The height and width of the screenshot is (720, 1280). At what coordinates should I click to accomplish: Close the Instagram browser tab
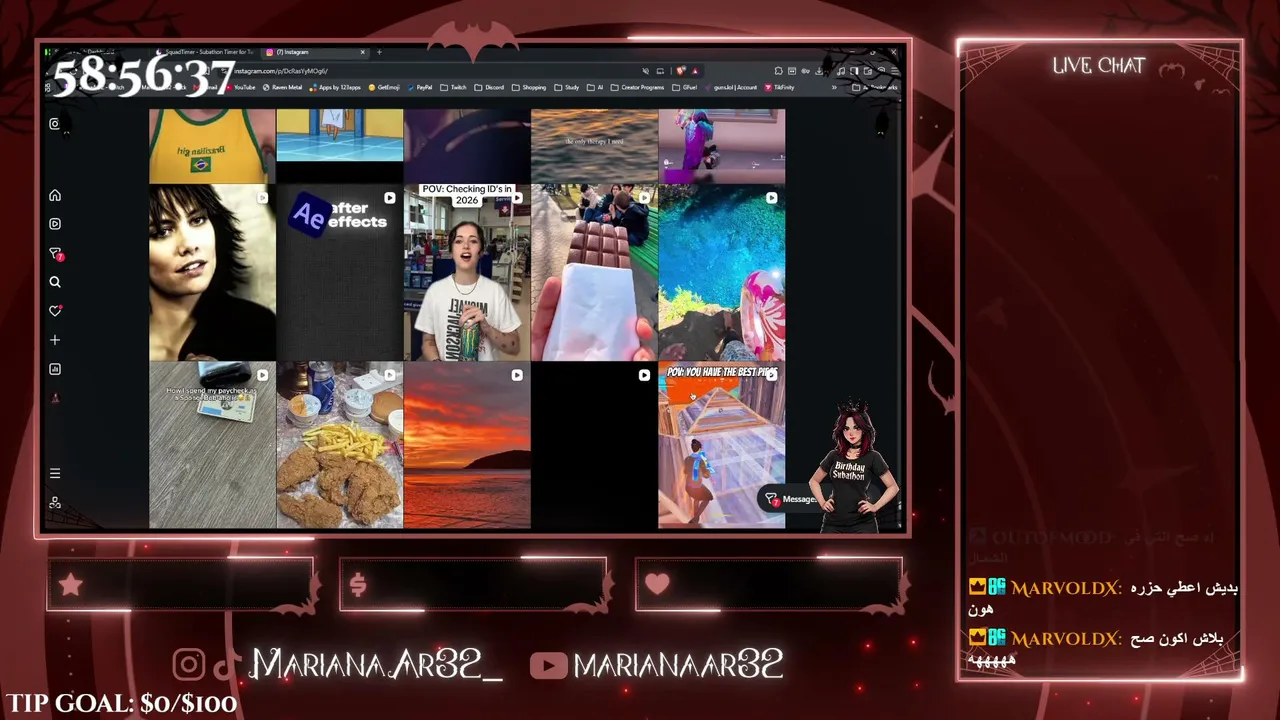(362, 52)
